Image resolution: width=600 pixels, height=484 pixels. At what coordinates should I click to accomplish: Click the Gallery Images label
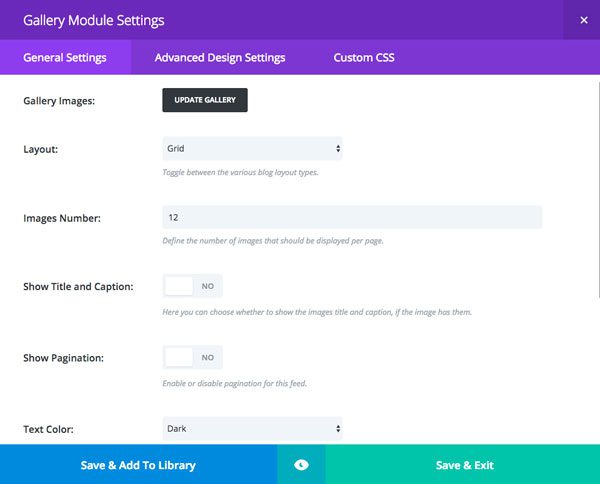click(59, 101)
